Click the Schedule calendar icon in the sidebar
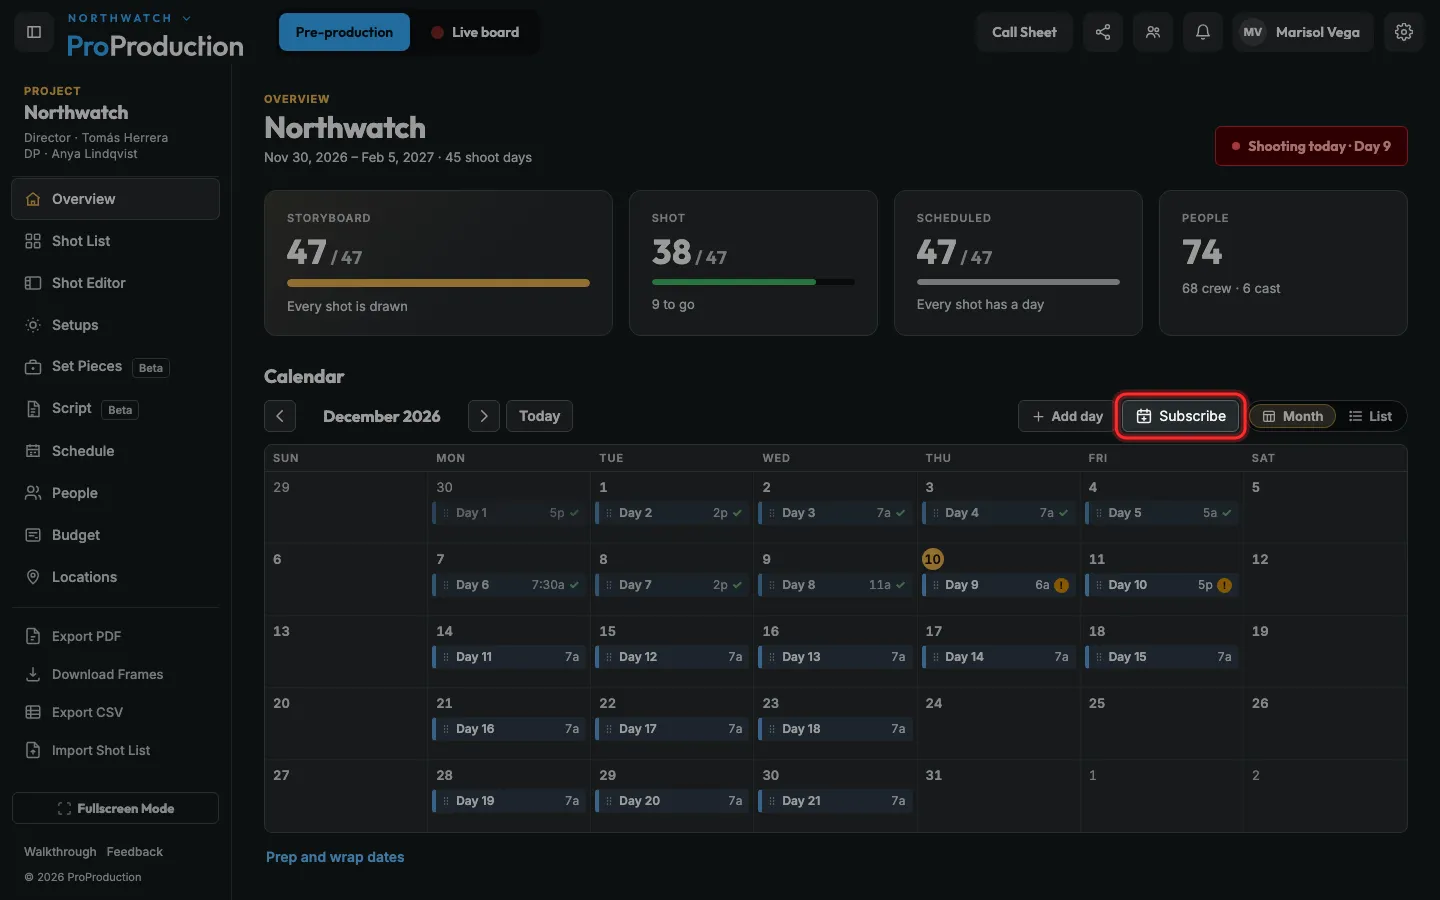Screen dimensions: 1440x900 point(33,451)
